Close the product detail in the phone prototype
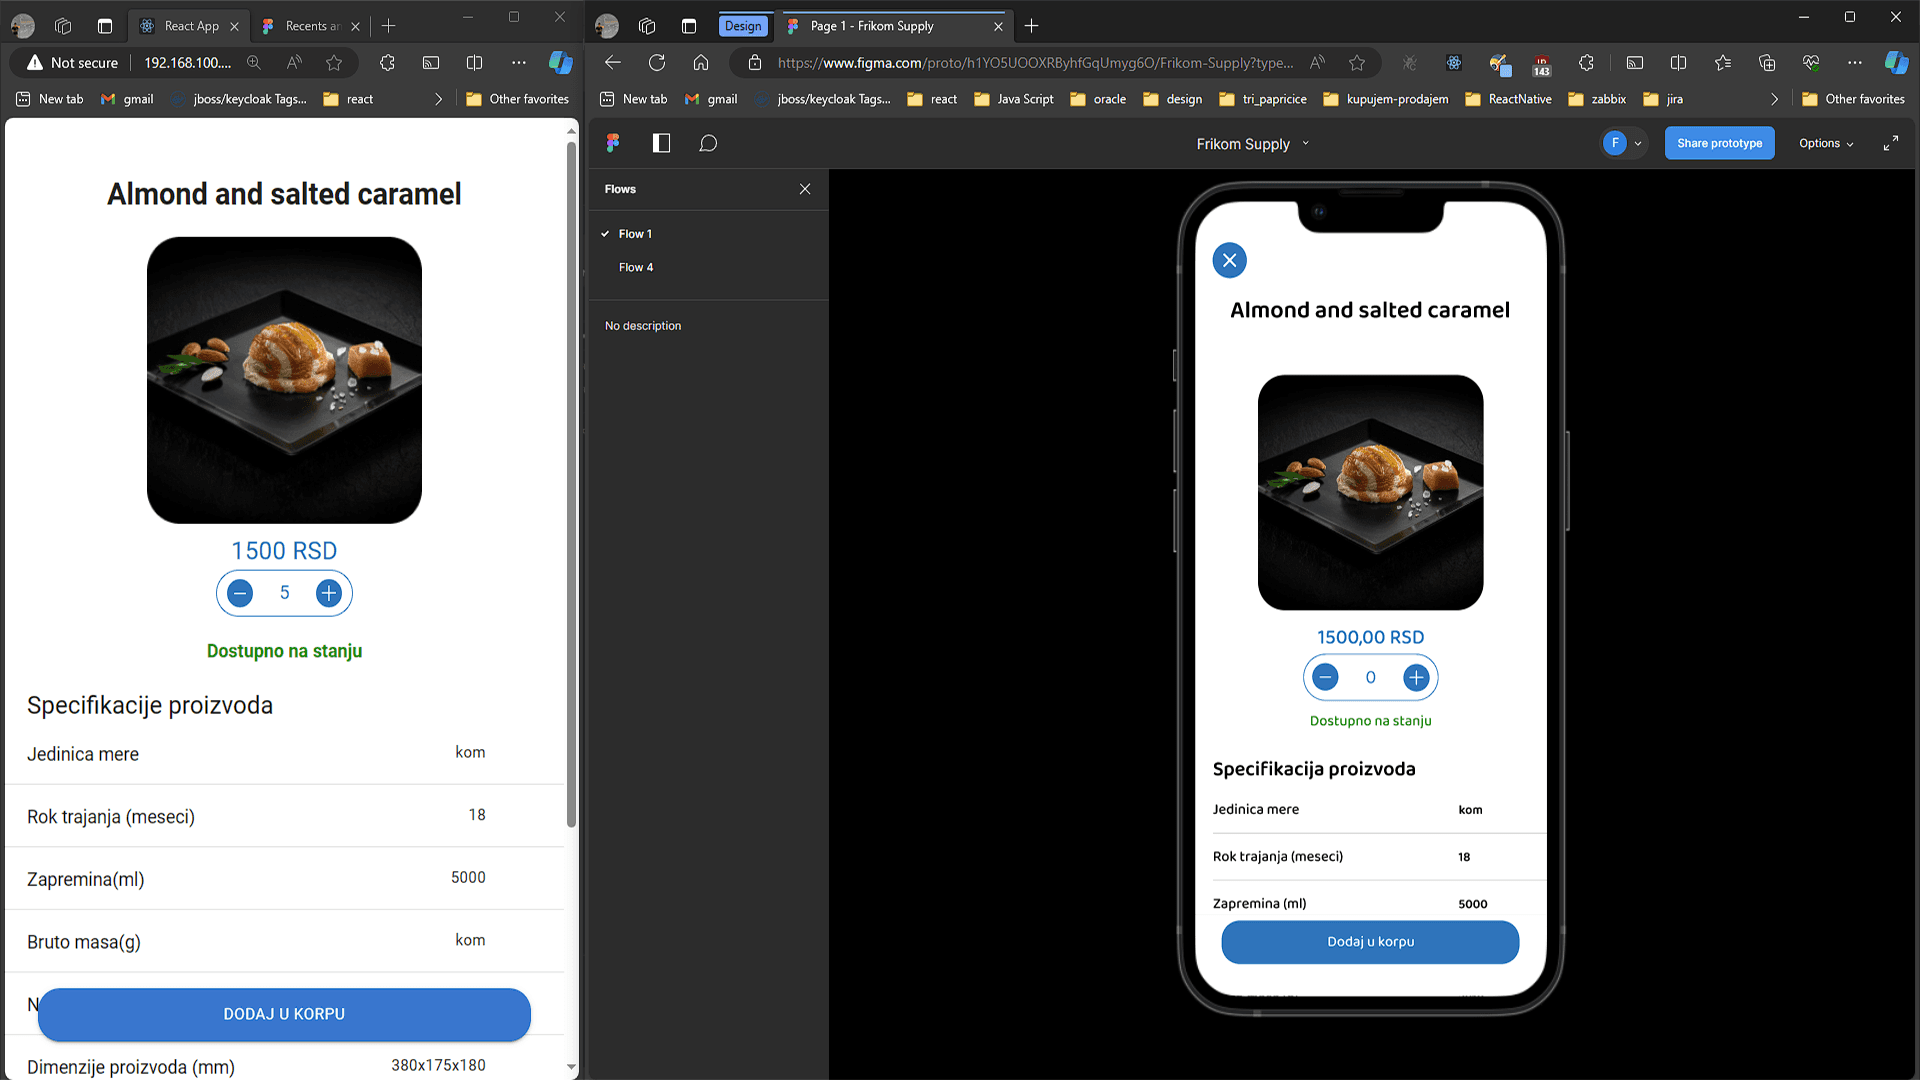 click(x=1229, y=260)
